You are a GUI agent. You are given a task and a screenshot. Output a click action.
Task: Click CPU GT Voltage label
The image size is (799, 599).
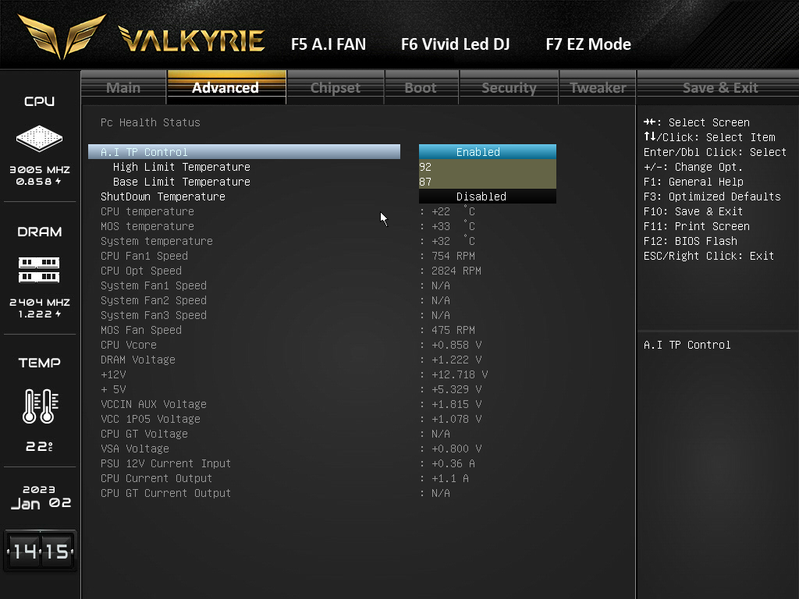(x=144, y=433)
